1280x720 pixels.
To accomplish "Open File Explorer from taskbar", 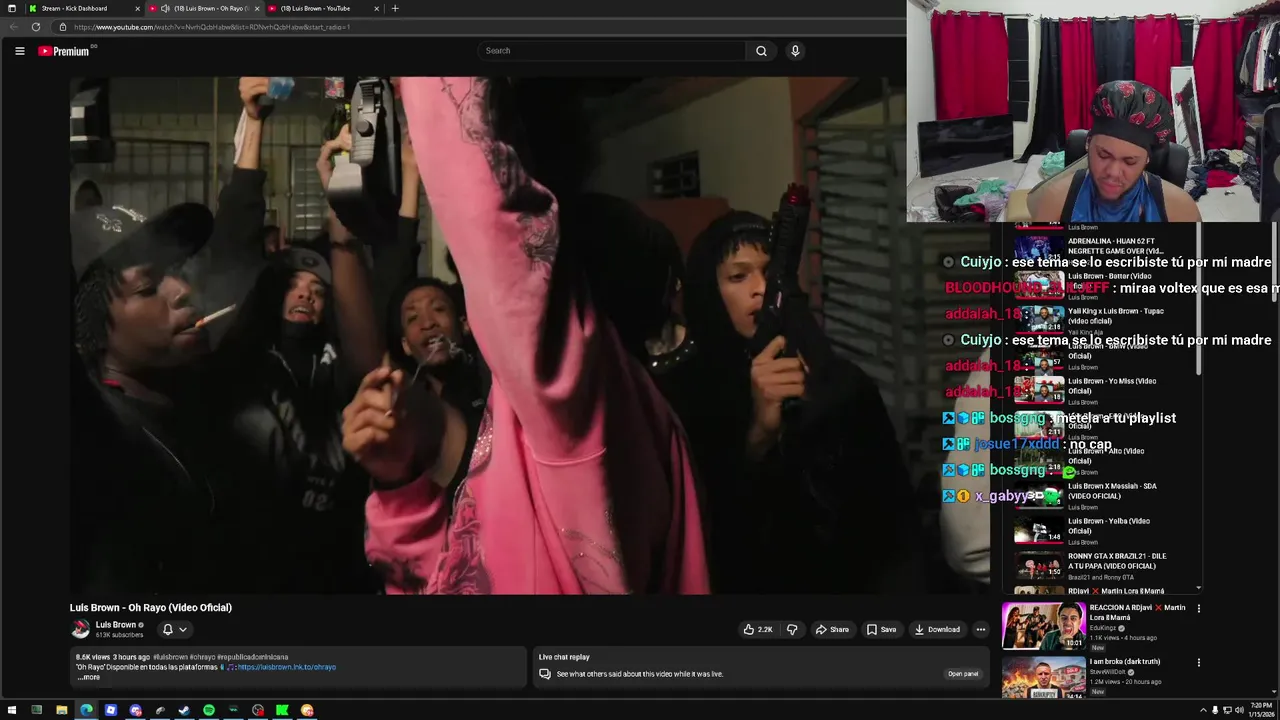I will click(x=61, y=710).
